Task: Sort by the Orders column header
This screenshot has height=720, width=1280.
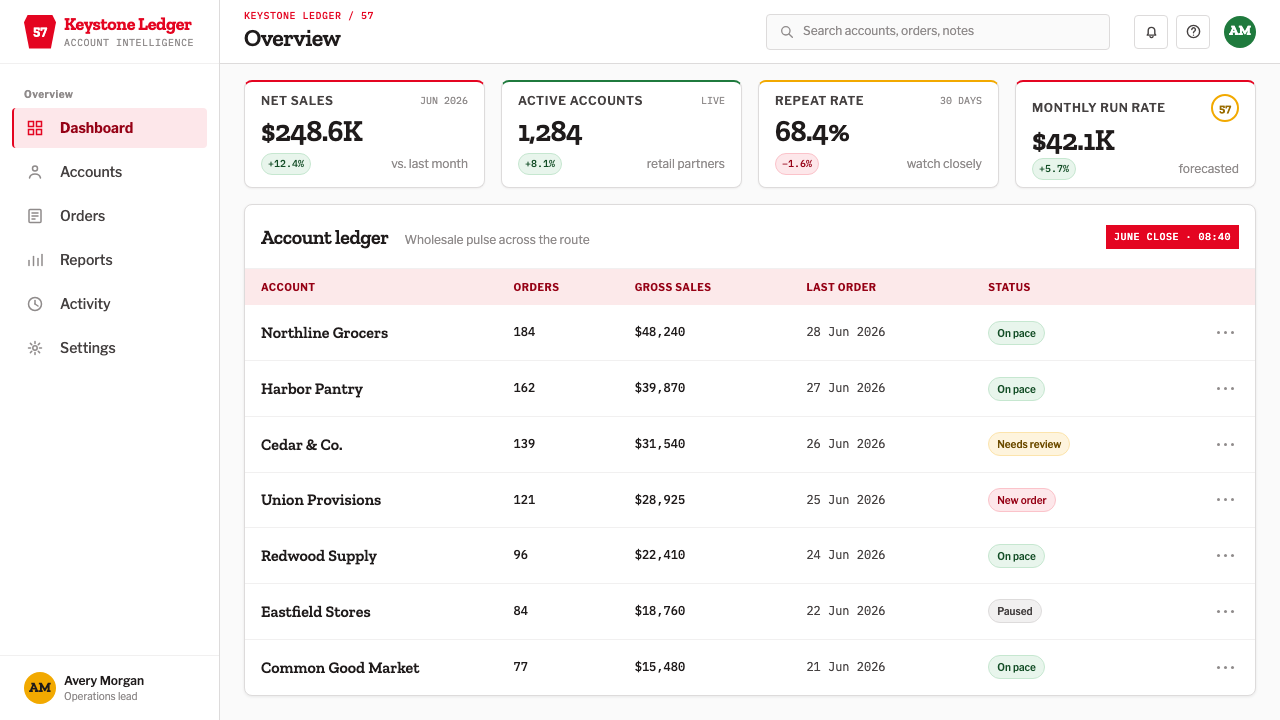Action: pos(536,287)
